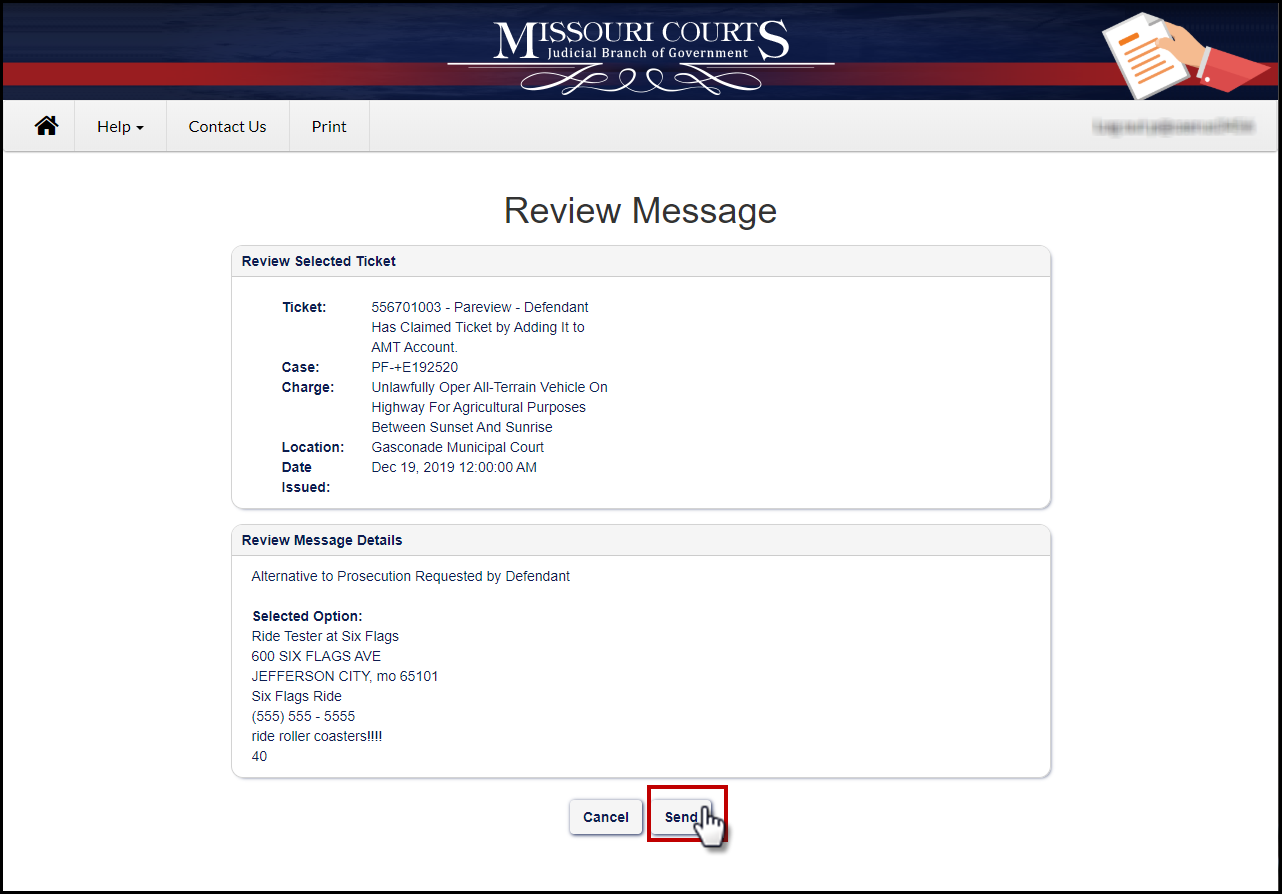Click the 'Six Flags Ride' line
Viewport: 1282px width, 894px height.
point(297,696)
